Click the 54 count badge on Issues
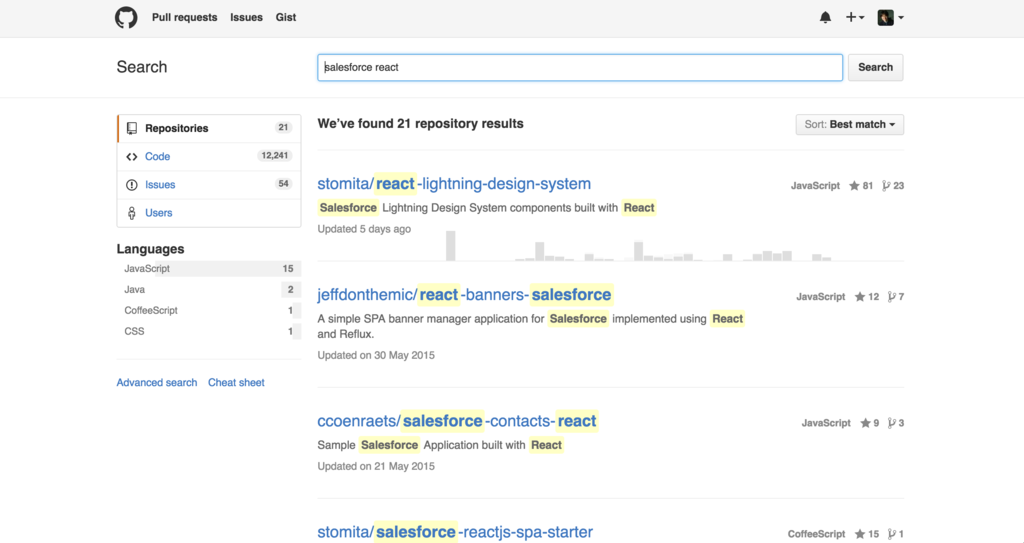The image size is (1024, 543). [x=283, y=184]
